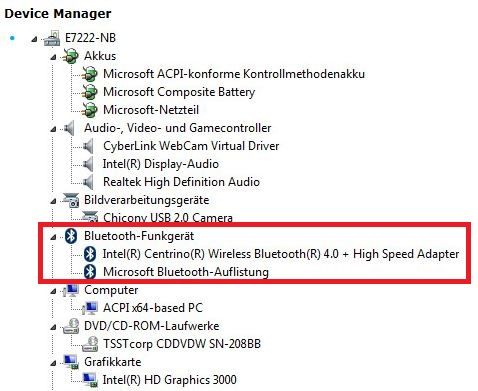Collapse the Computer category
This screenshot has width=478, height=391.
(x=53, y=291)
